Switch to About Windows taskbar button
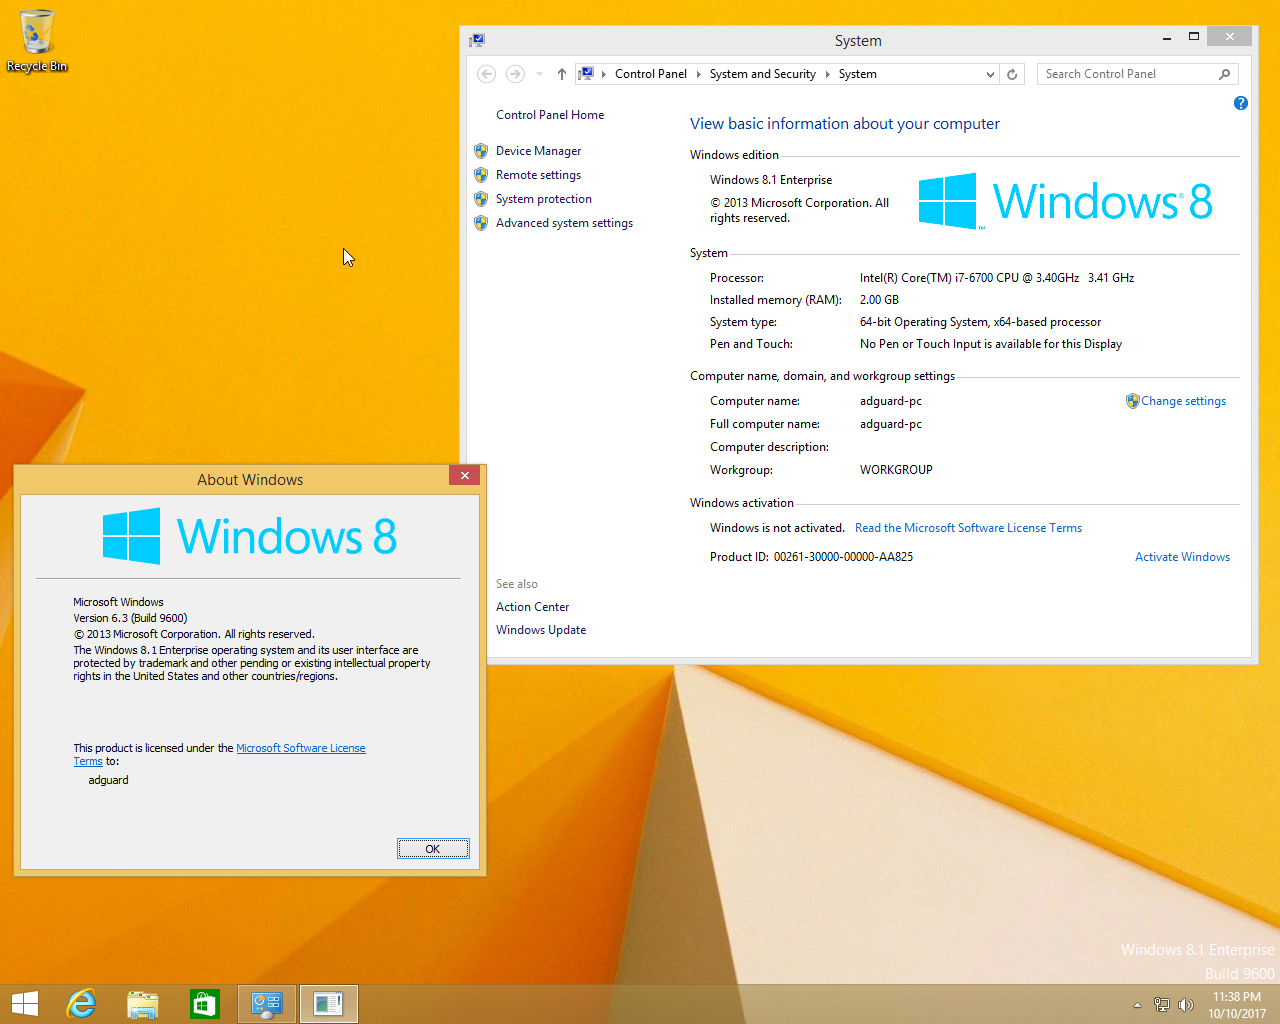The image size is (1280, 1024). (x=328, y=1004)
